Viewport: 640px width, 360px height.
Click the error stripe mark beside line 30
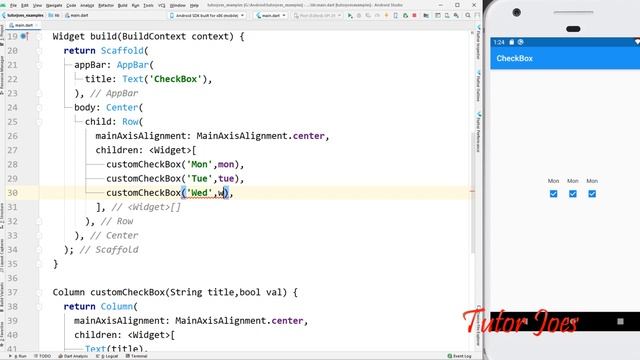pyautogui.click(x=472, y=191)
